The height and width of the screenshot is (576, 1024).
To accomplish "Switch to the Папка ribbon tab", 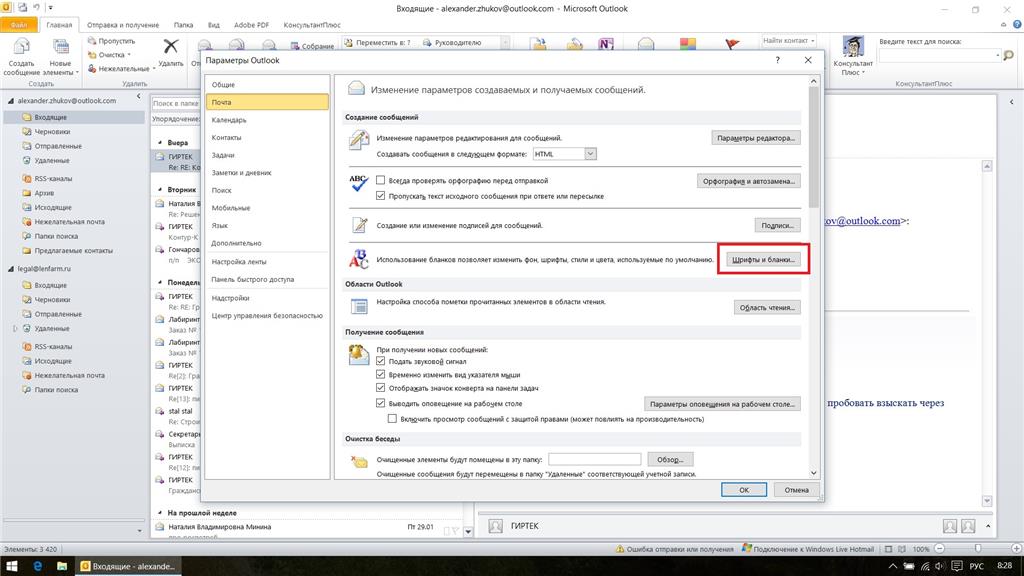I will coord(183,25).
